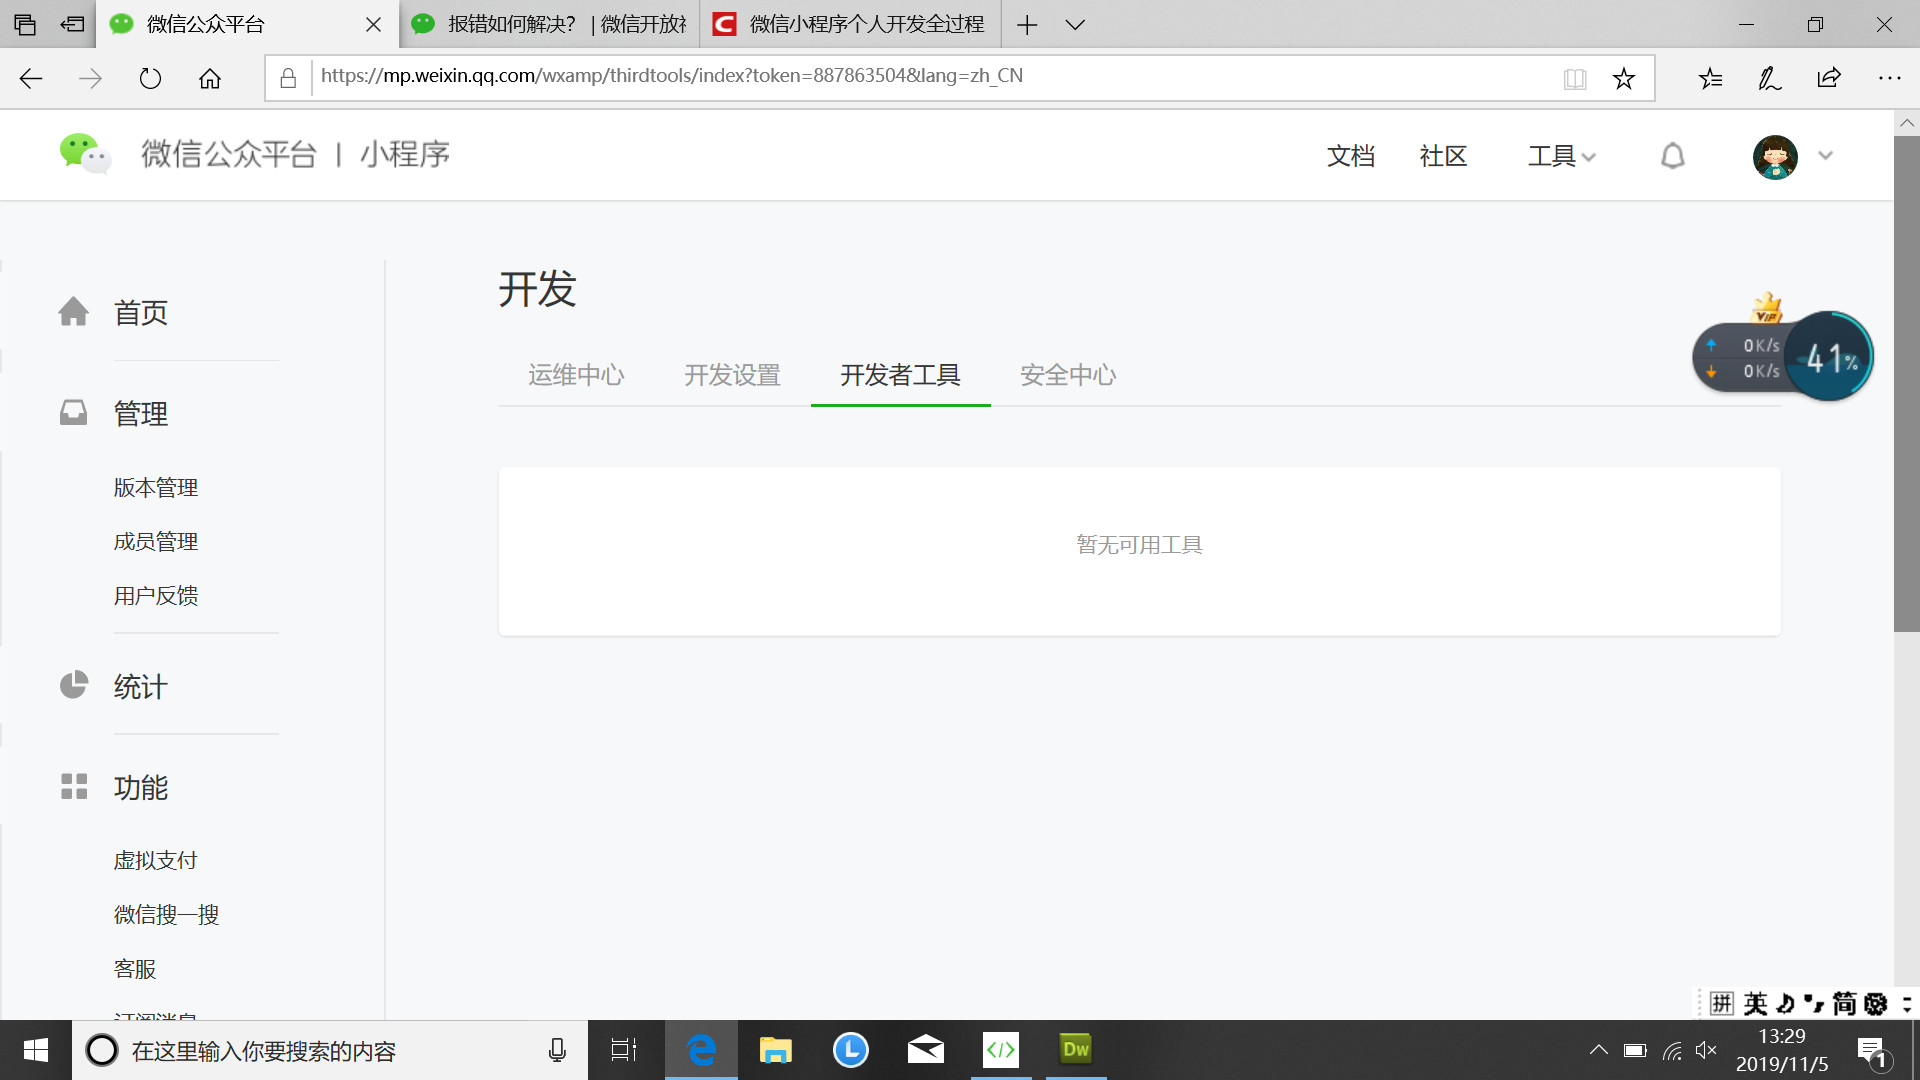Switch to the 开发设置 tab

click(x=732, y=375)
